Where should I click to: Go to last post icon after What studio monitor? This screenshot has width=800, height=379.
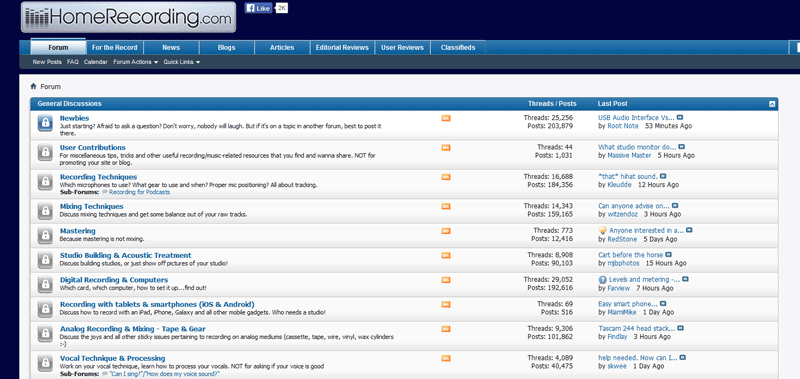click(x=682, y=147)
